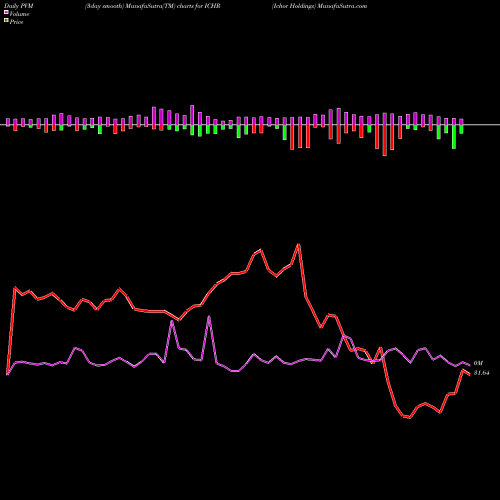Select the 'Volume' legend label
This screenshot has width=500, height=500.
tap(19, 14)
